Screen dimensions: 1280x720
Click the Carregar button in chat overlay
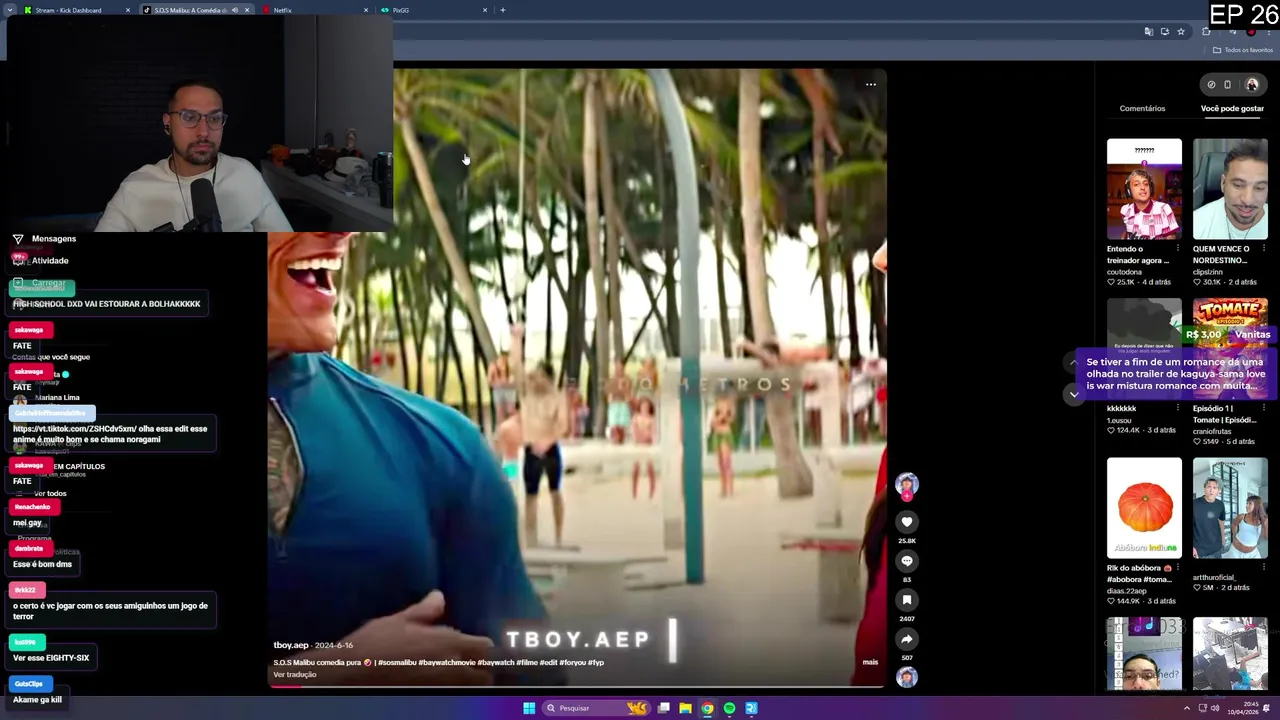point(40,284)
